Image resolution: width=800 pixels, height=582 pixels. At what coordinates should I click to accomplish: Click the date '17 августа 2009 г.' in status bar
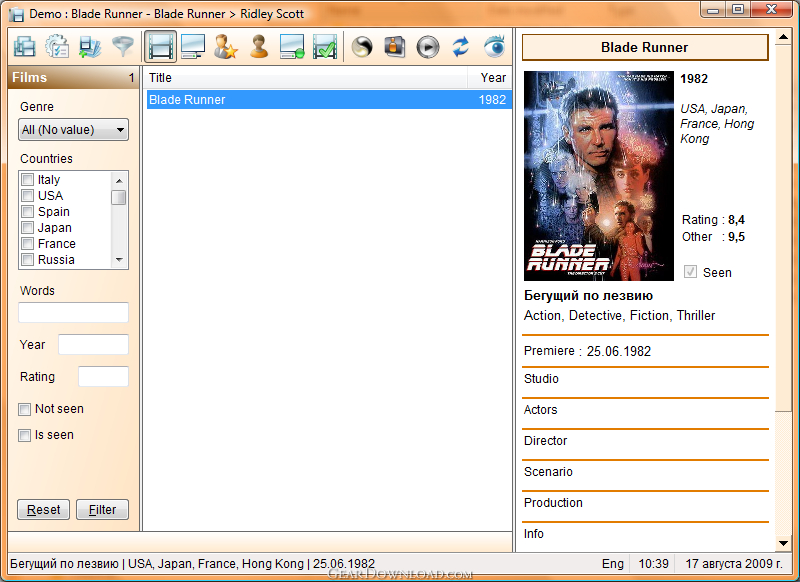(734, 564)
